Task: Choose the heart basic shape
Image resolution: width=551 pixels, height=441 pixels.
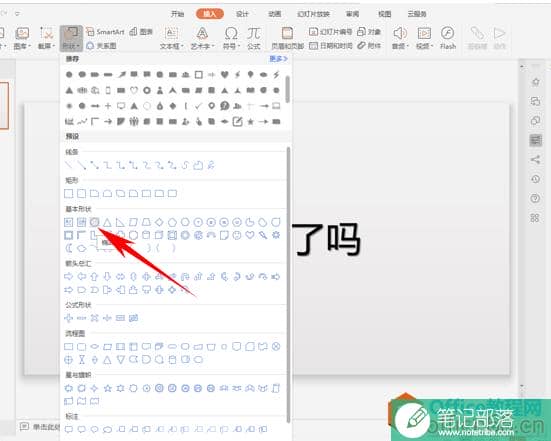Action: [x=250, y=235]
